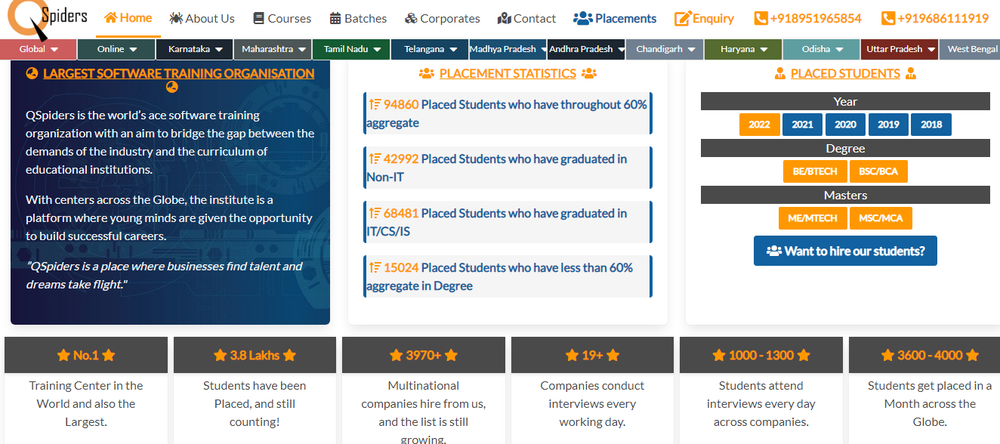
Task: Toggle MSC/MCA masters filter
Action: pyautogui.click(x=881, y=218)
